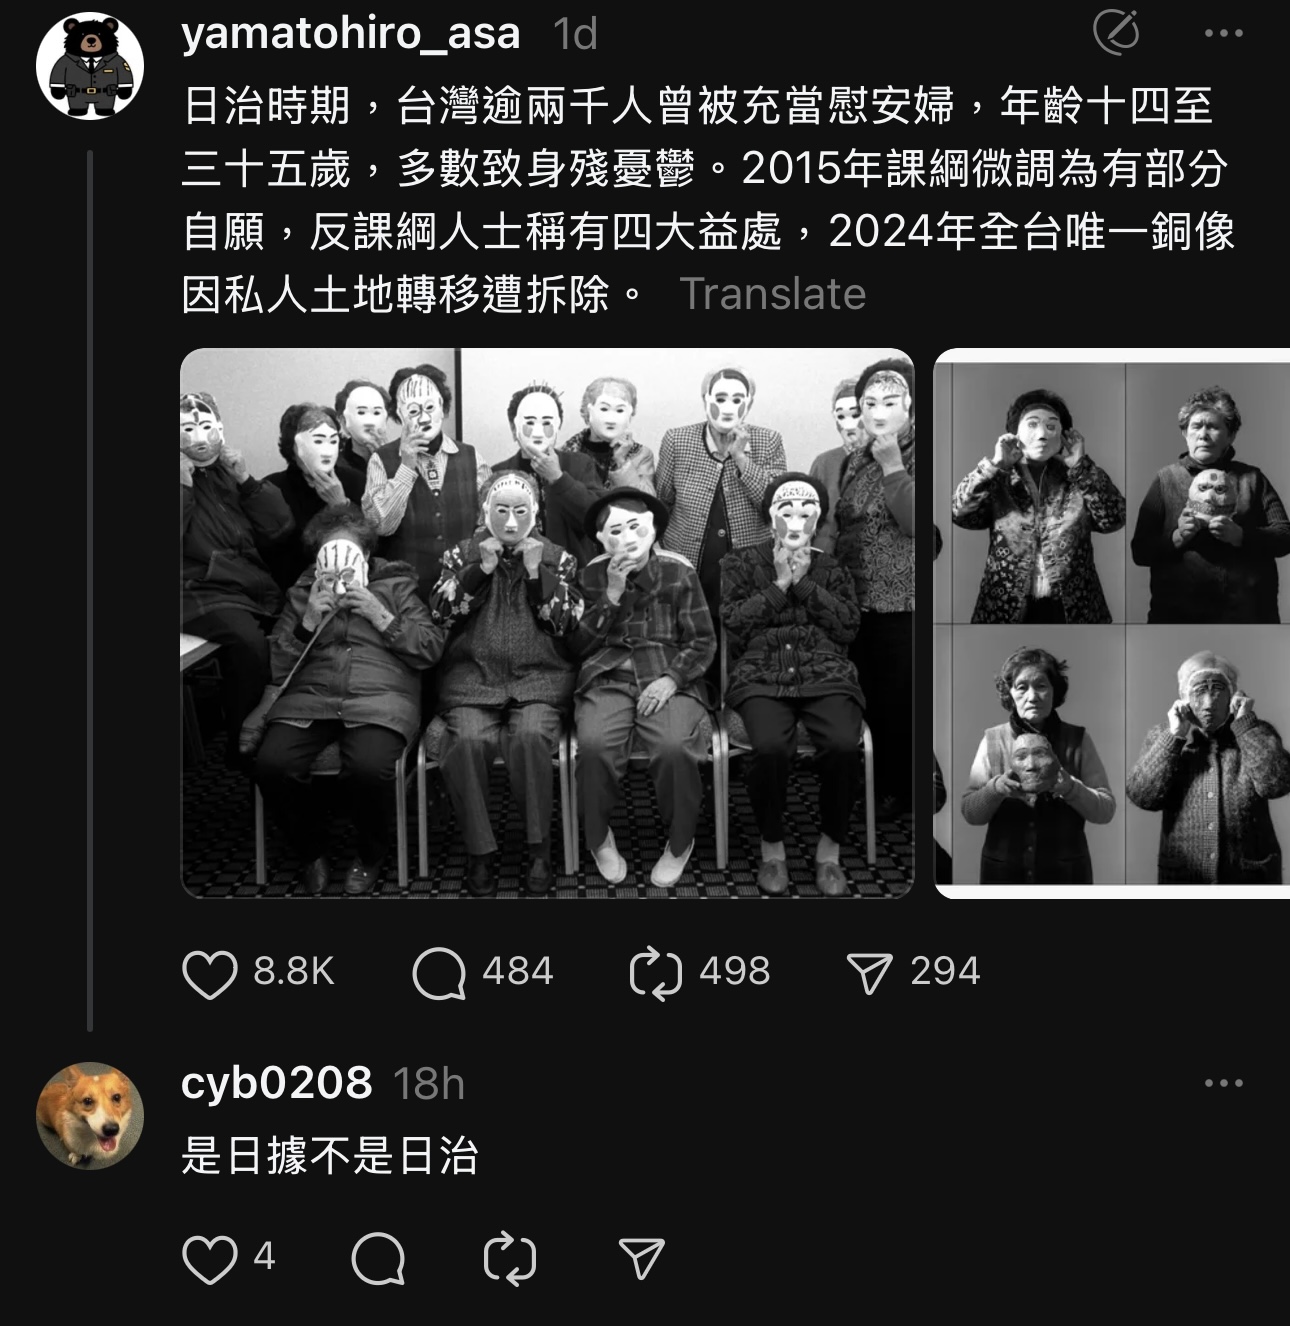Tap the 498 reposts count
Viewport: 1290px width, 1326px height.
pos(735,972)
